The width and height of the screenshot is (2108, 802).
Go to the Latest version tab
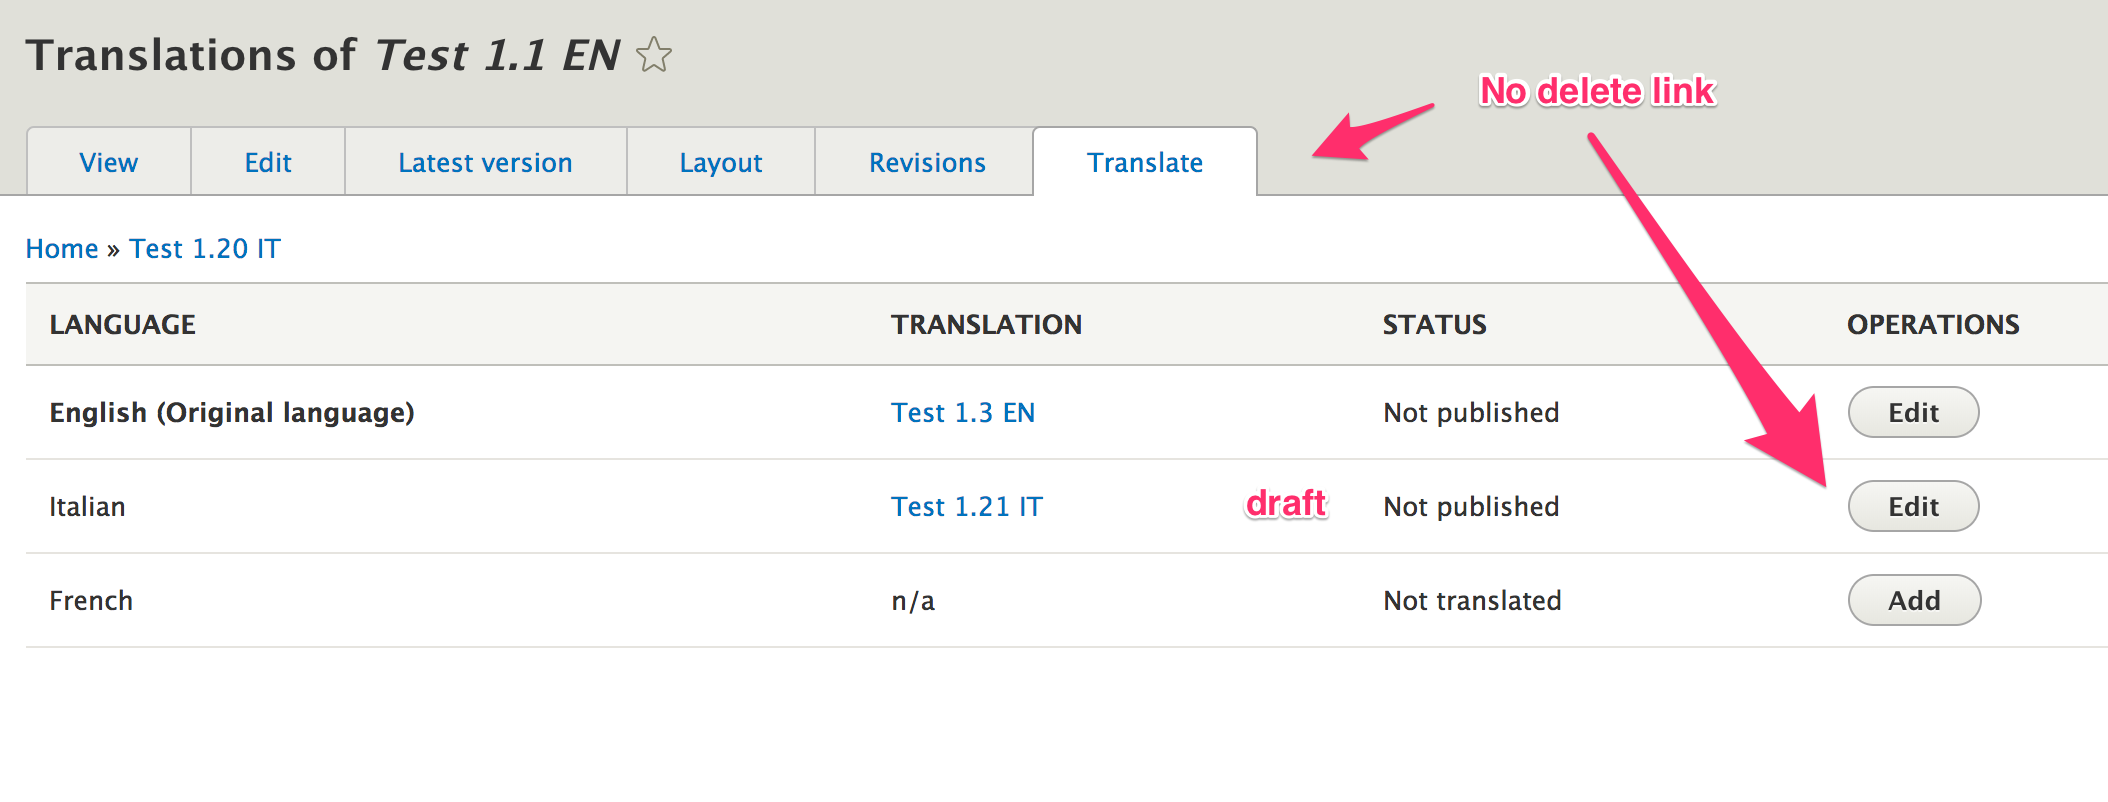click(x=485, y=163)
